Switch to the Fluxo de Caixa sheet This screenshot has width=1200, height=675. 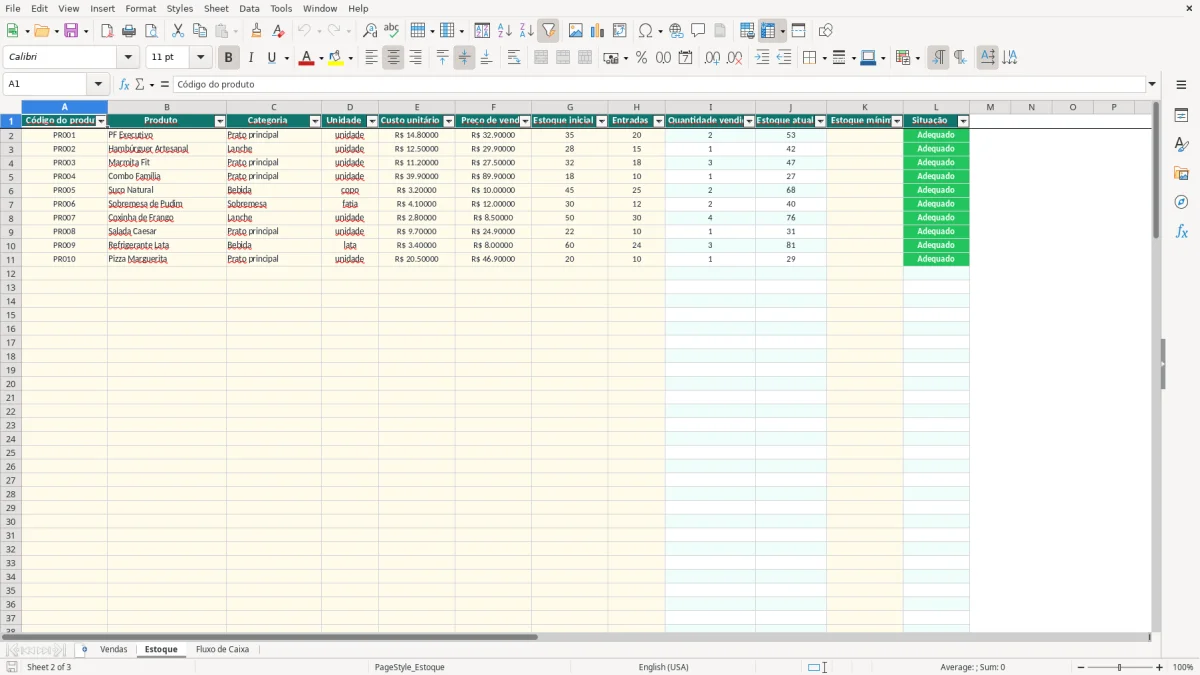[x=222, y=650]
